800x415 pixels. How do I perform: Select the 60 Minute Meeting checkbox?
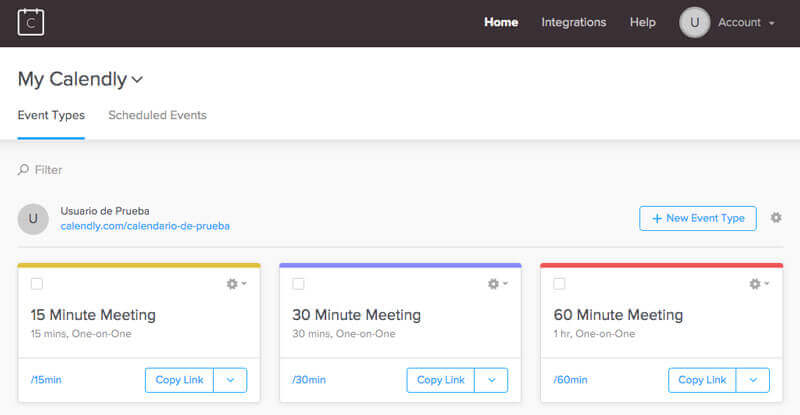560,284
